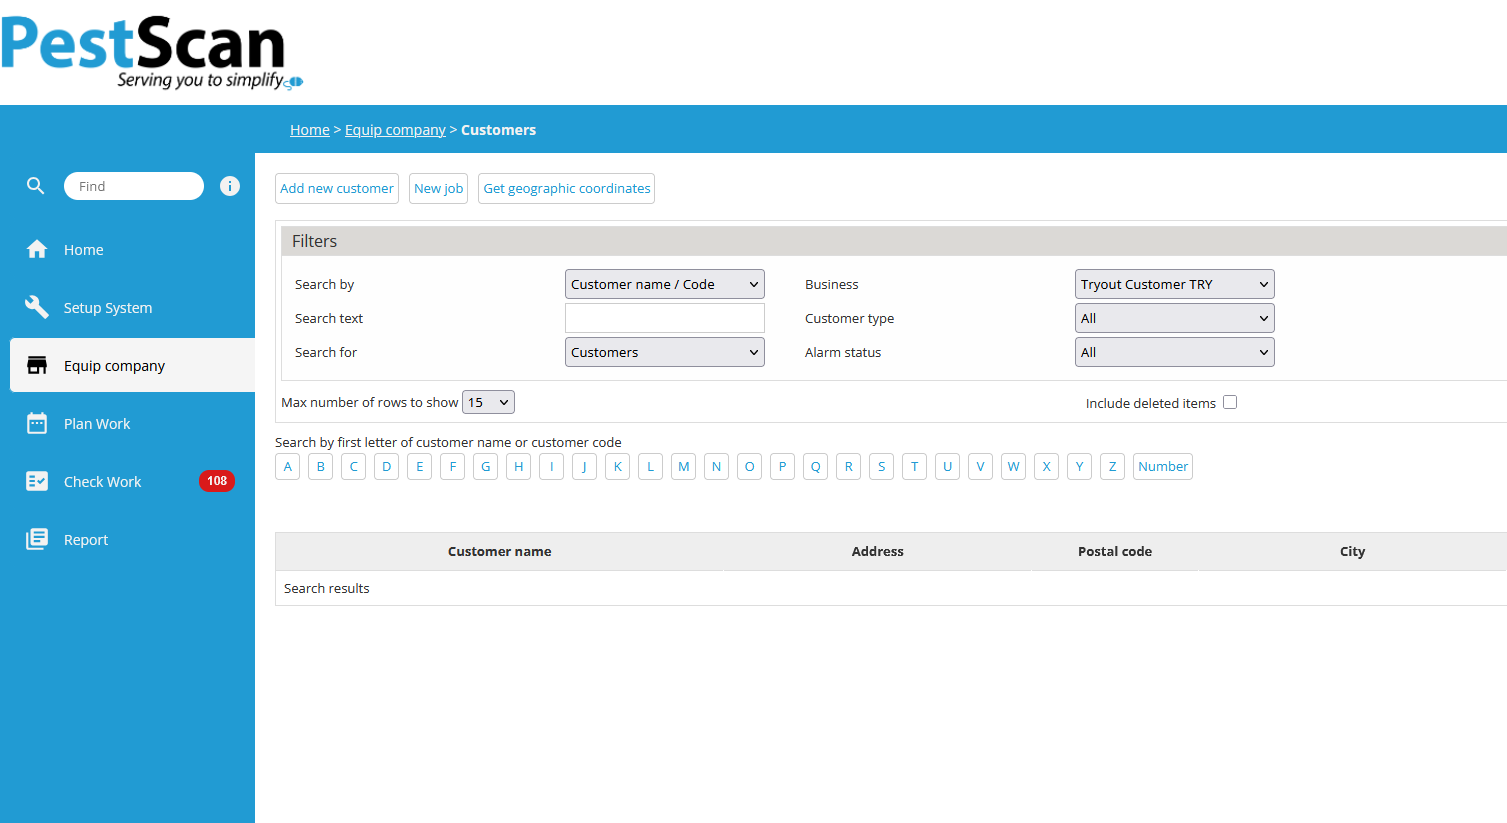
Task: Filter customers by letter F
Action: coord(453,466)
